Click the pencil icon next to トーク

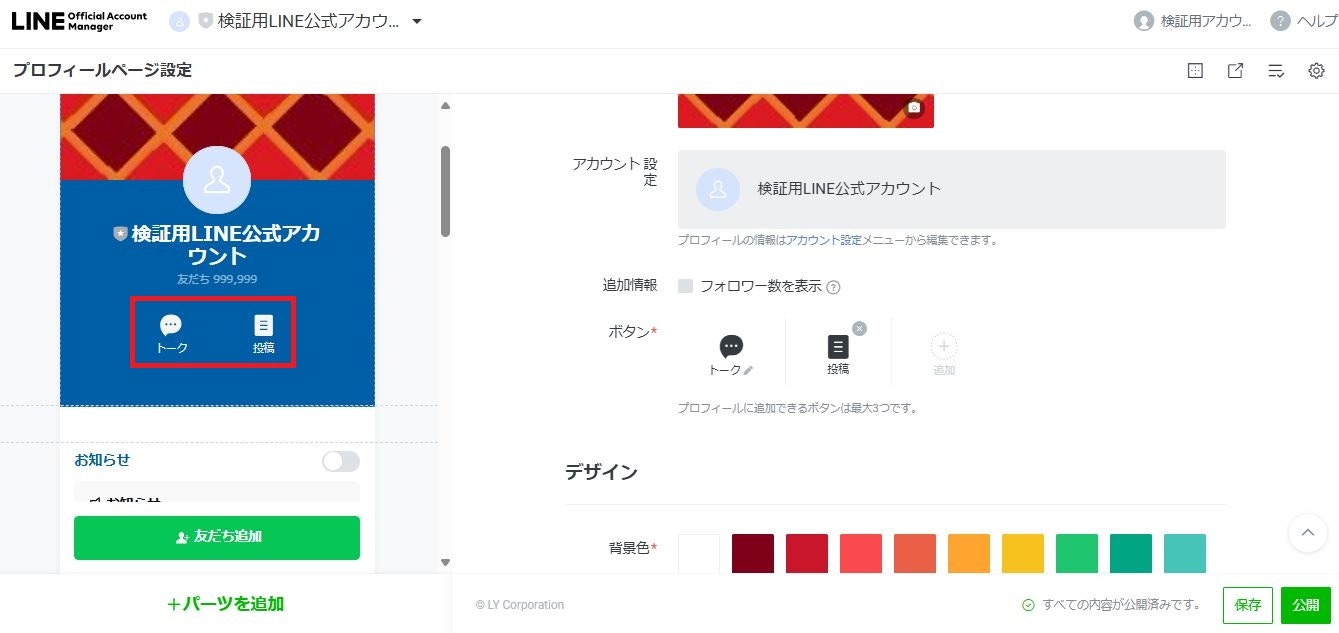pyautogui.click(x=748, y=370)
